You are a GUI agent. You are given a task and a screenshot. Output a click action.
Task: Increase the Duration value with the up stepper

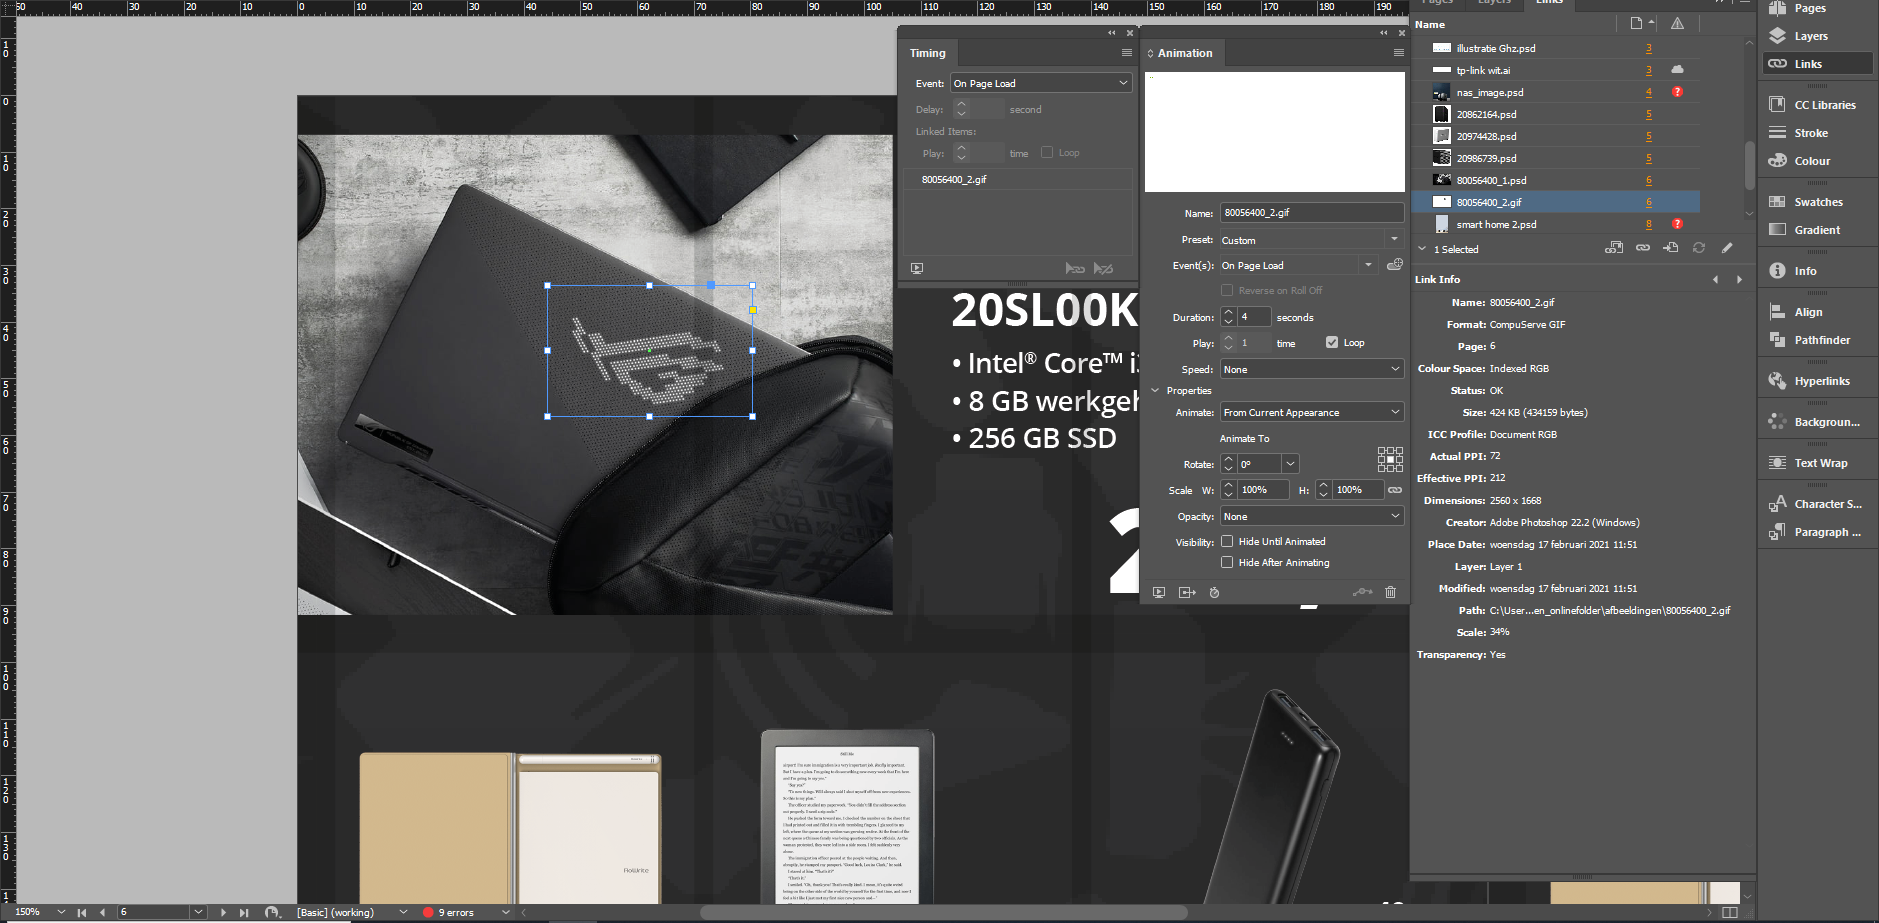1228,312
